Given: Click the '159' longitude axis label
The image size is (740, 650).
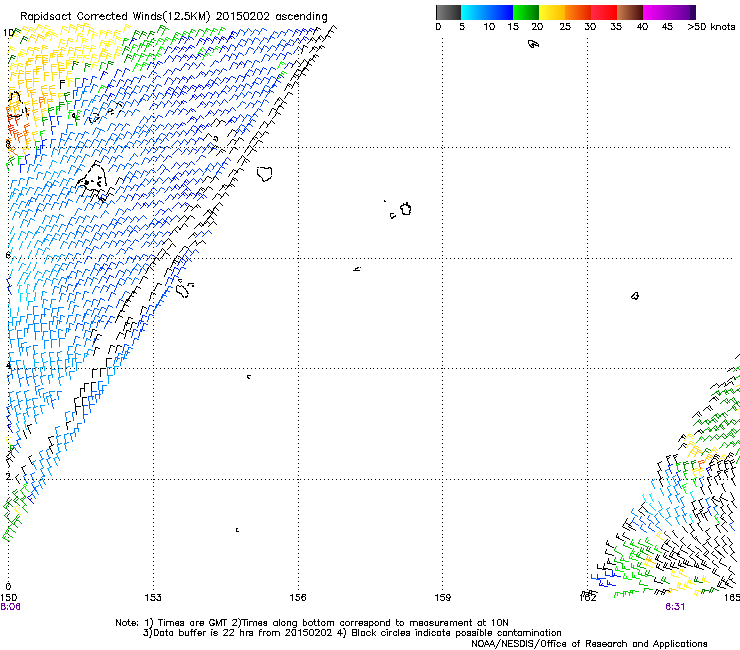Looking at the screenshot, I should [x=443, y=598].
